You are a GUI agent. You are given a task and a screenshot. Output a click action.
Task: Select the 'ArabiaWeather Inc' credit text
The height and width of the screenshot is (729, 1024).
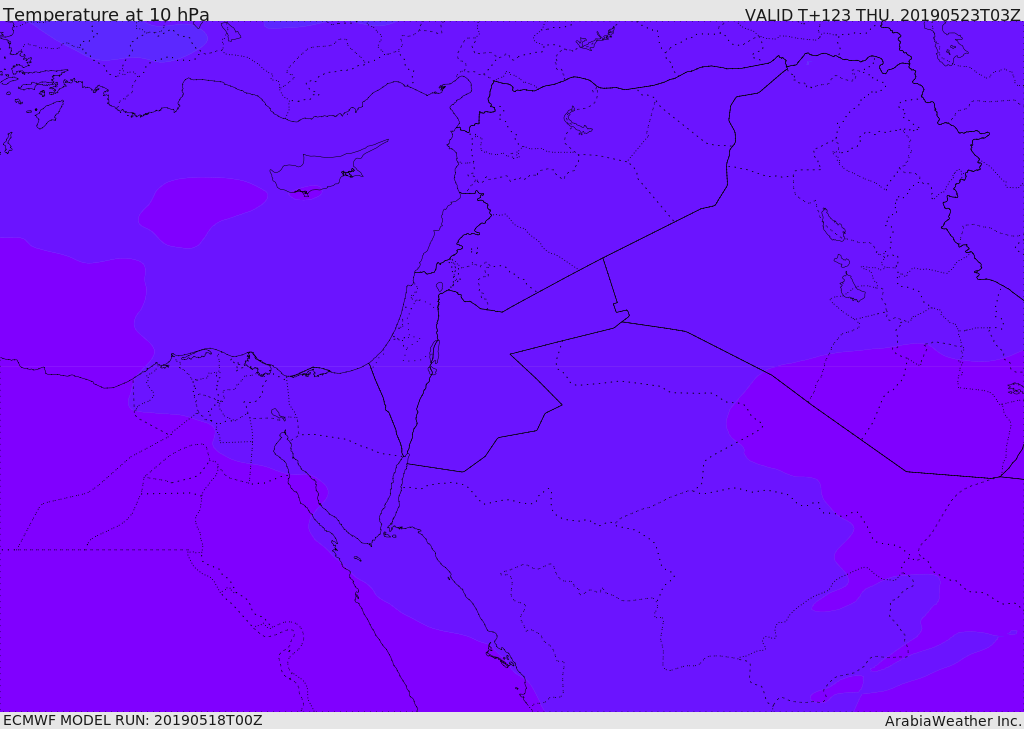pos(952,721)
